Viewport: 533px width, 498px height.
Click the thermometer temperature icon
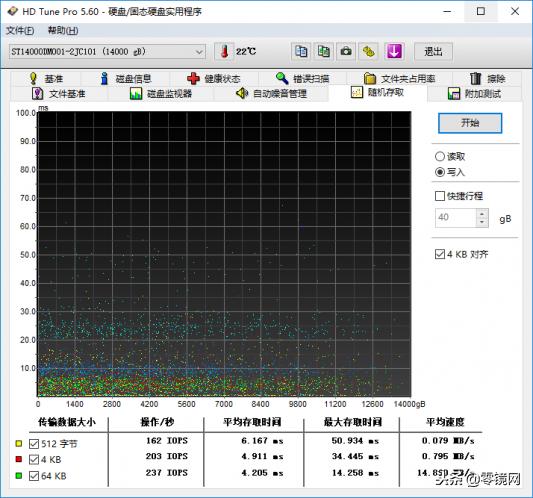pyautogui.click(x=224, y=52)
